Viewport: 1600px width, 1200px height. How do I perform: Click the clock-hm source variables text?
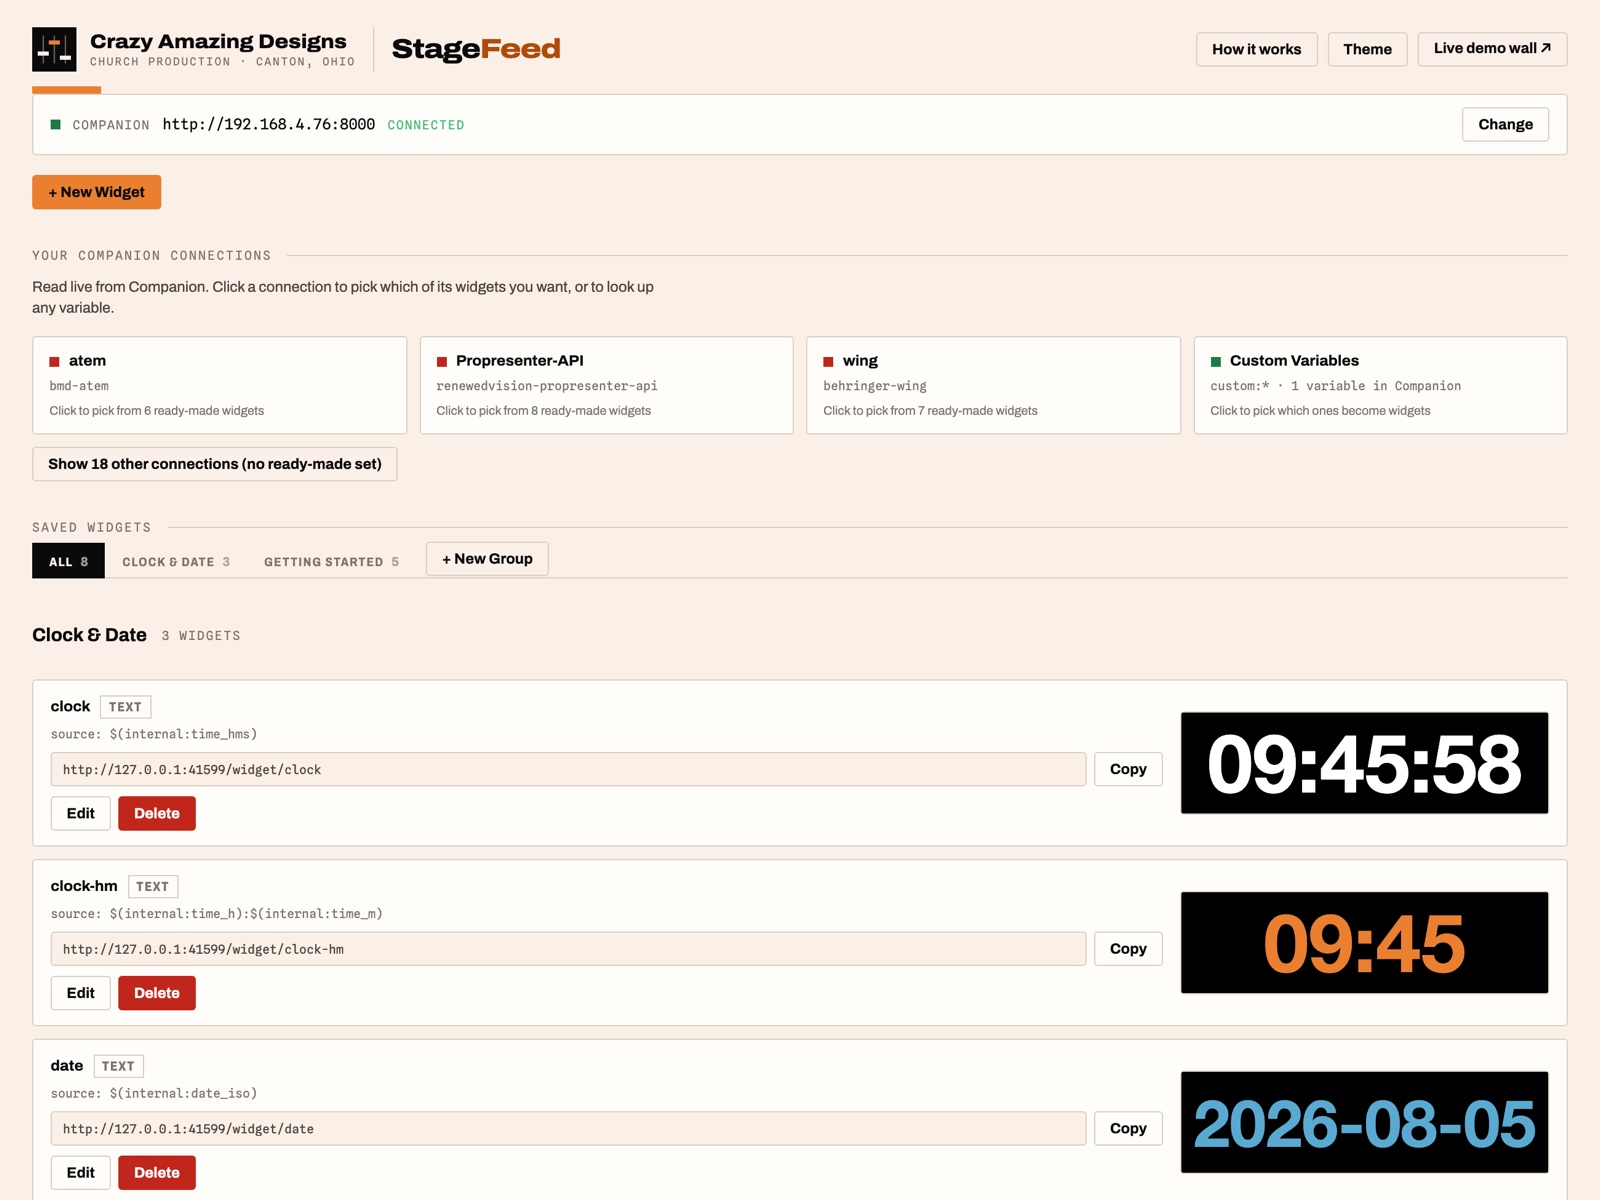point(217,914)
